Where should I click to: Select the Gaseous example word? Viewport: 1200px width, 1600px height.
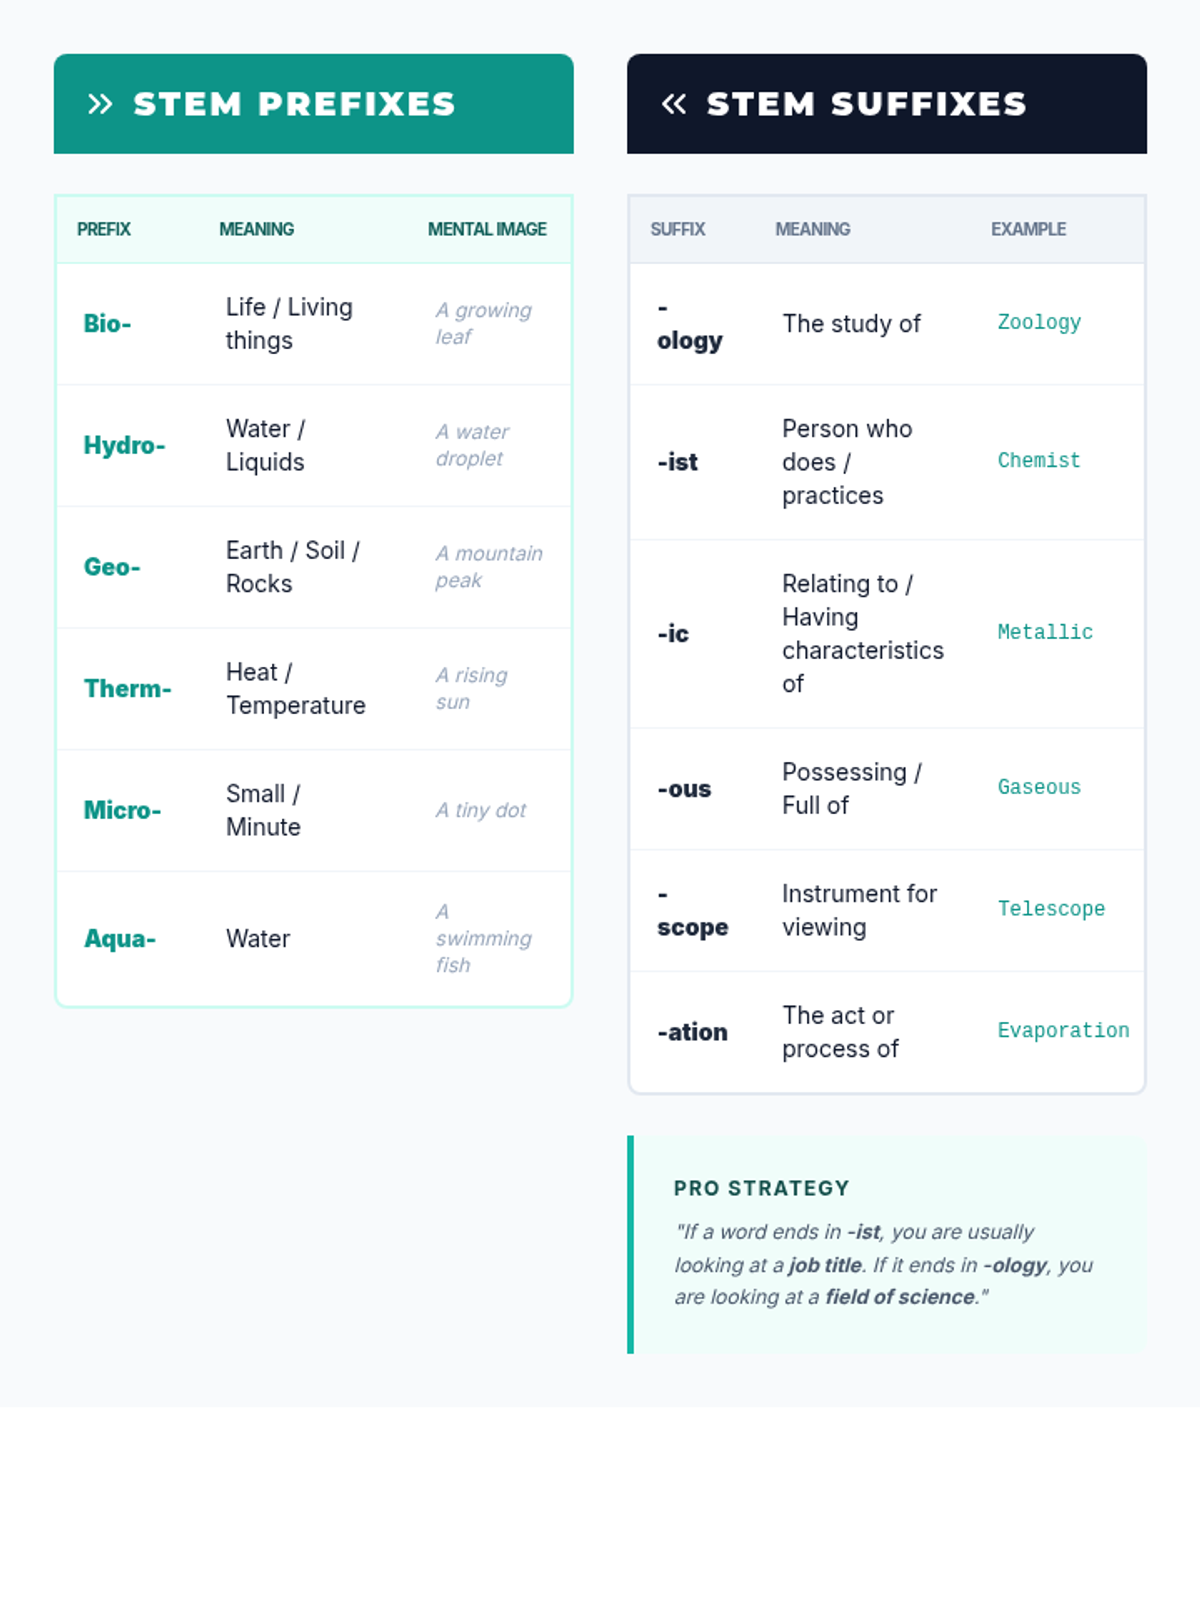(1039, 787)
